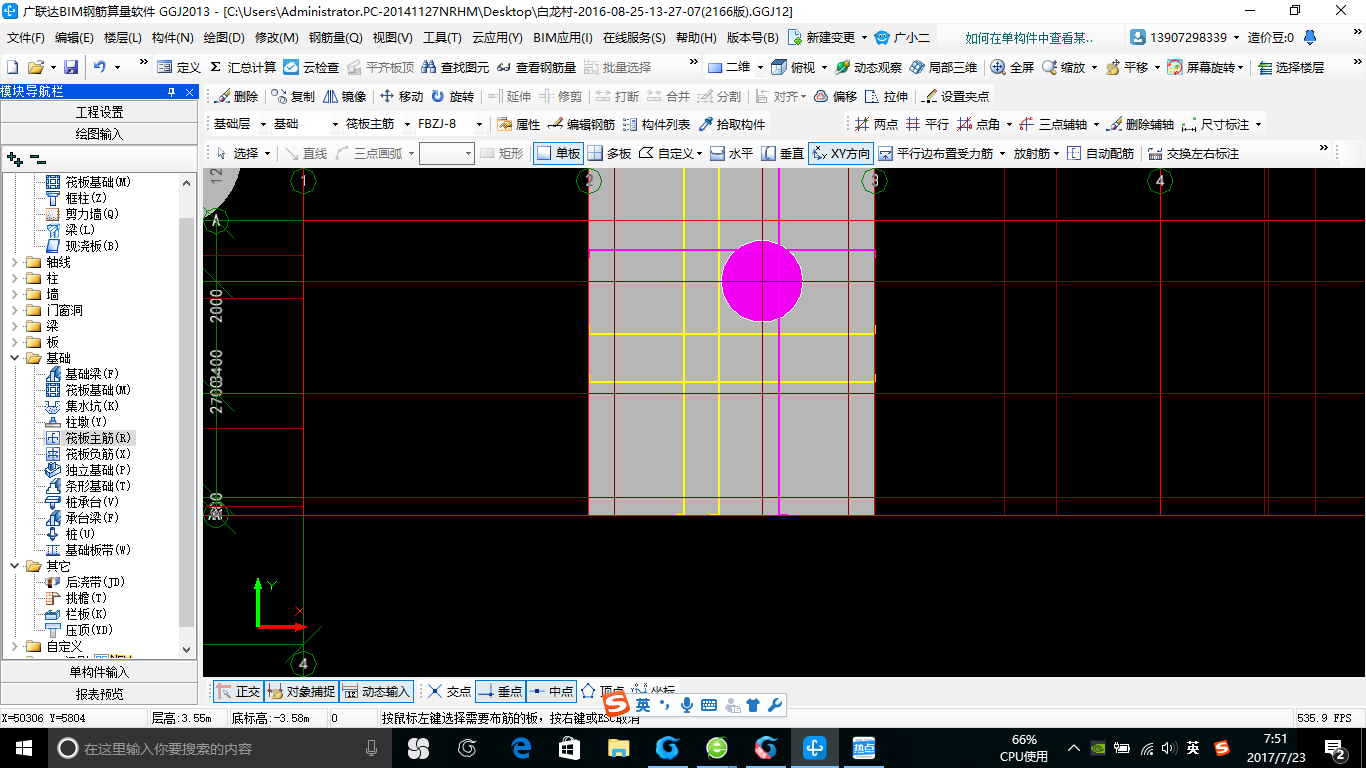This screenshot has width=1366, height=768.
Task: Collapse the 其它 tree node
Action: click(x=14, y=566)
